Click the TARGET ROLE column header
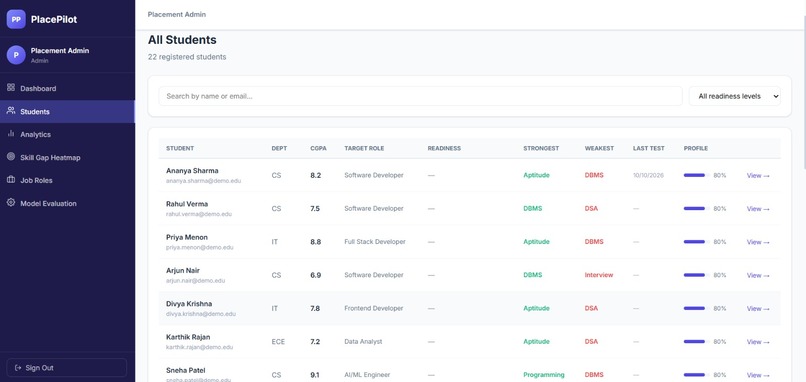This screenshot has width=806, height=382. tap(364, 148)
